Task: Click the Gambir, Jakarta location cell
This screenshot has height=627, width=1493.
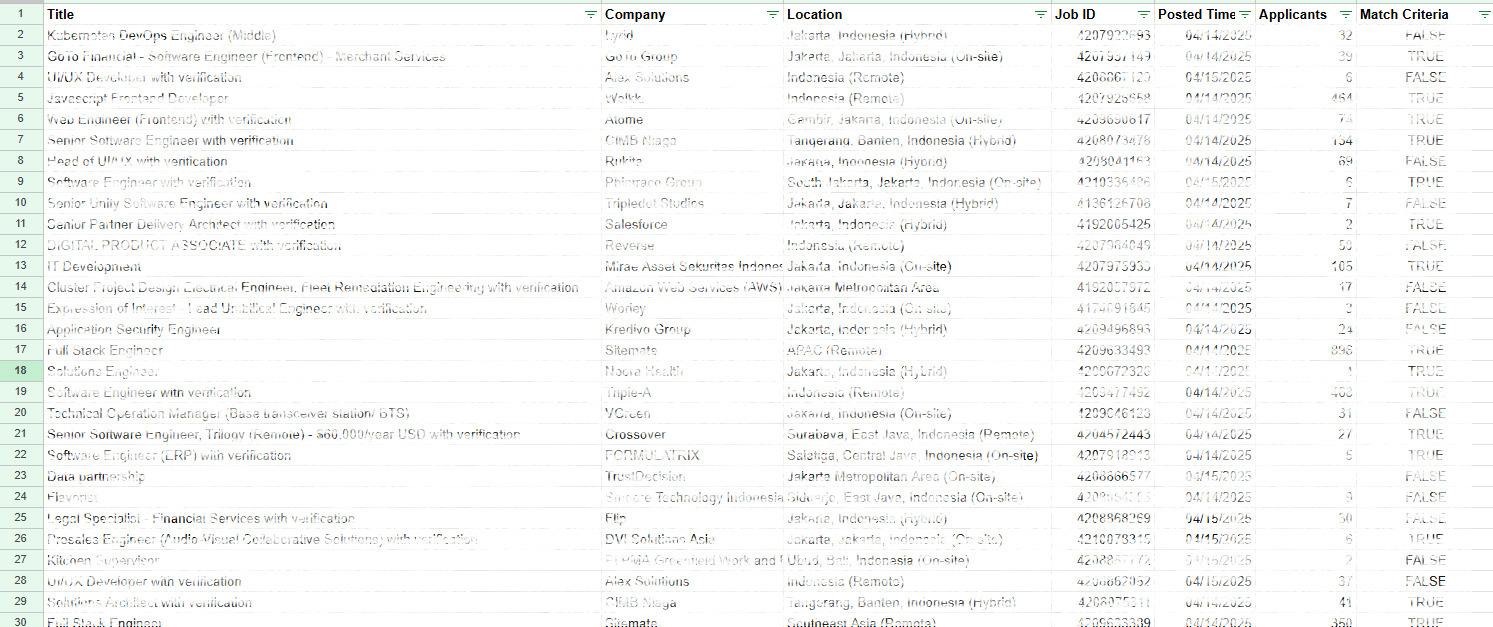Action: [917, 119]
